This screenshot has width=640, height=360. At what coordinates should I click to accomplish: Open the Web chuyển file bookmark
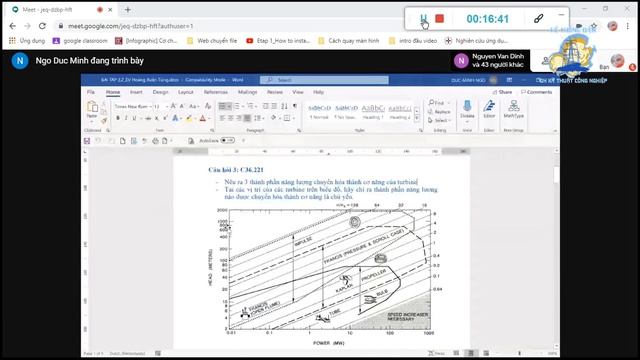click(x=212, y=41)
